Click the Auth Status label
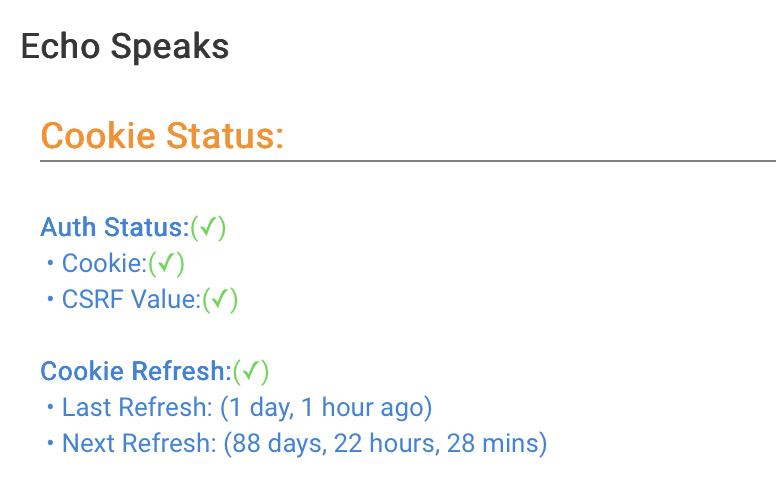 [115, 227]
